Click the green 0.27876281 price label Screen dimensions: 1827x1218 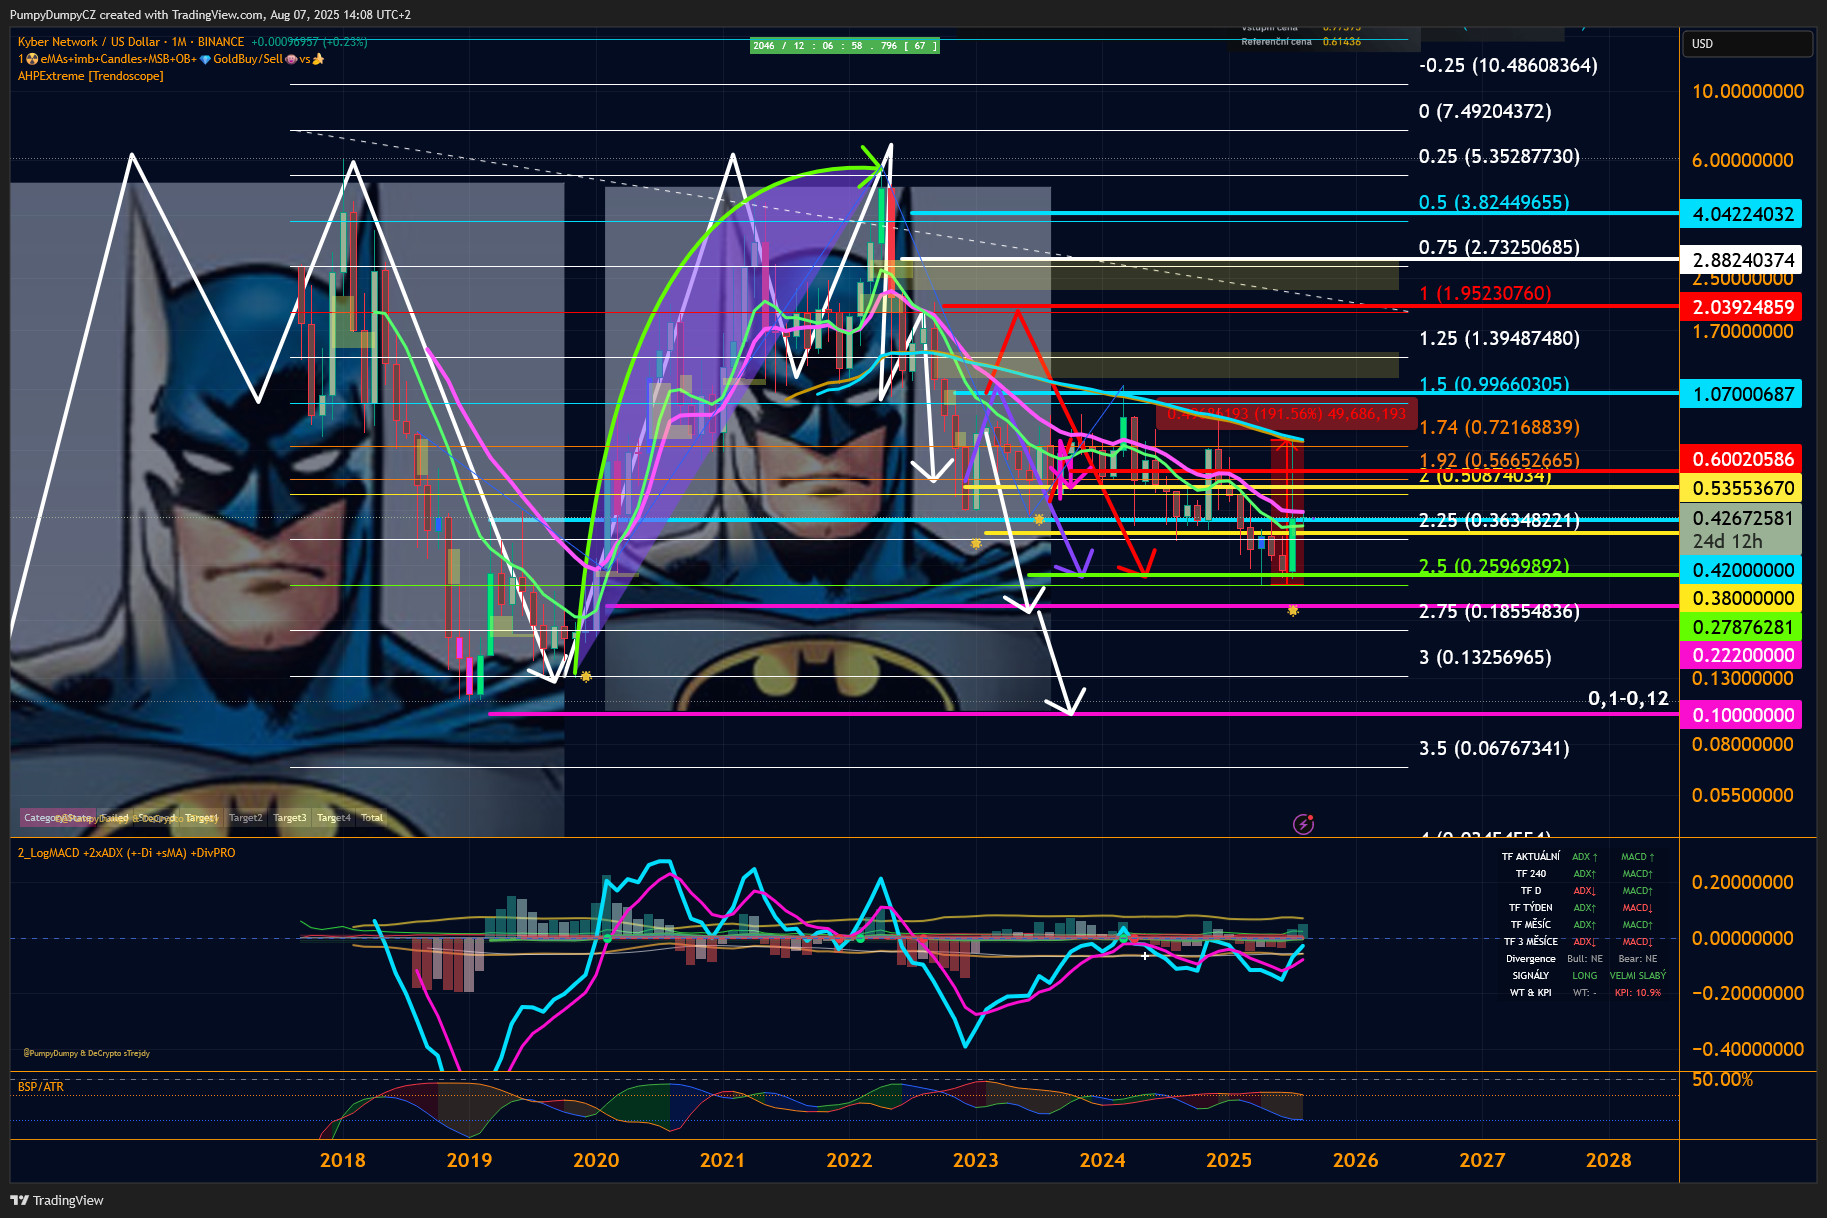1742,627
